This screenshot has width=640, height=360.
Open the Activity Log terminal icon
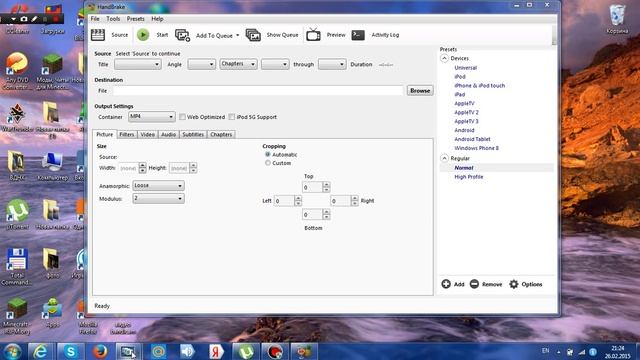(x=358, y=35)
